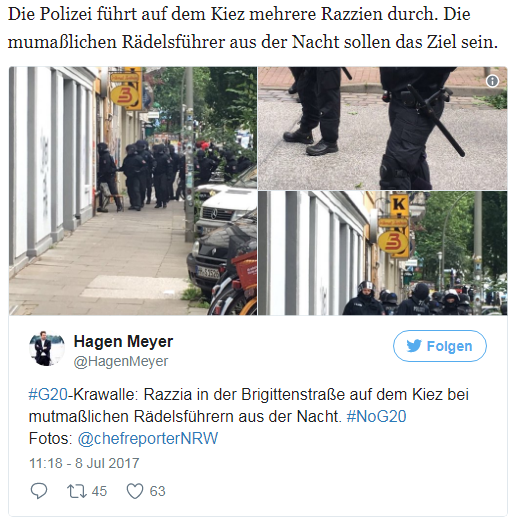Open the @HagenMeyer handle link
518x521 pixels.
pyautogui.click(x=121, y=361)
